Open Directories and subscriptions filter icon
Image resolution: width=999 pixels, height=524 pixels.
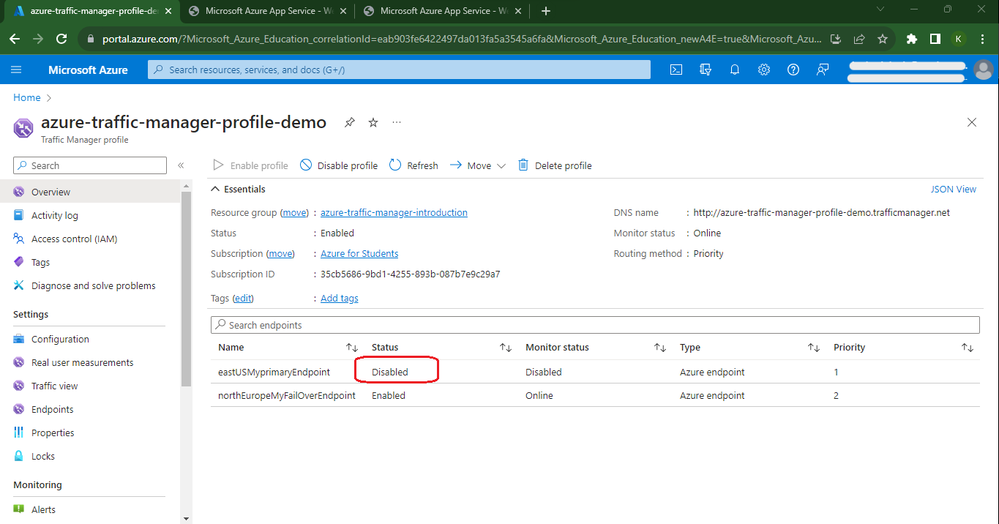[705, 69]
